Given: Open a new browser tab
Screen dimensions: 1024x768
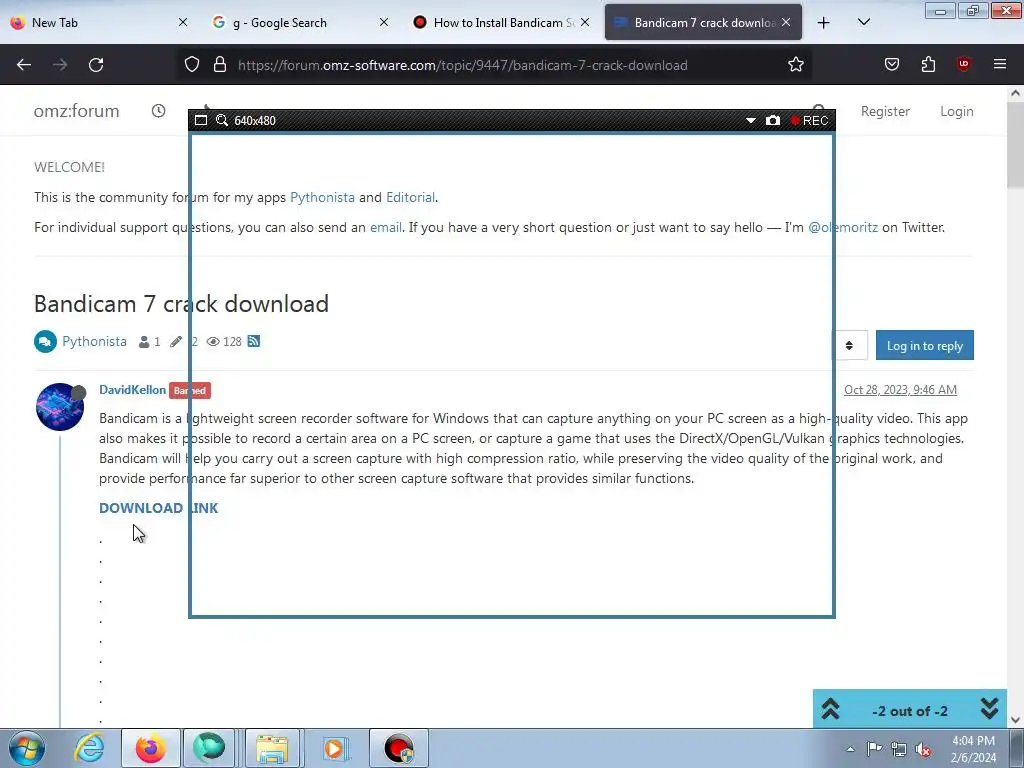Looking at the screenshot, I should click(824, 23).
